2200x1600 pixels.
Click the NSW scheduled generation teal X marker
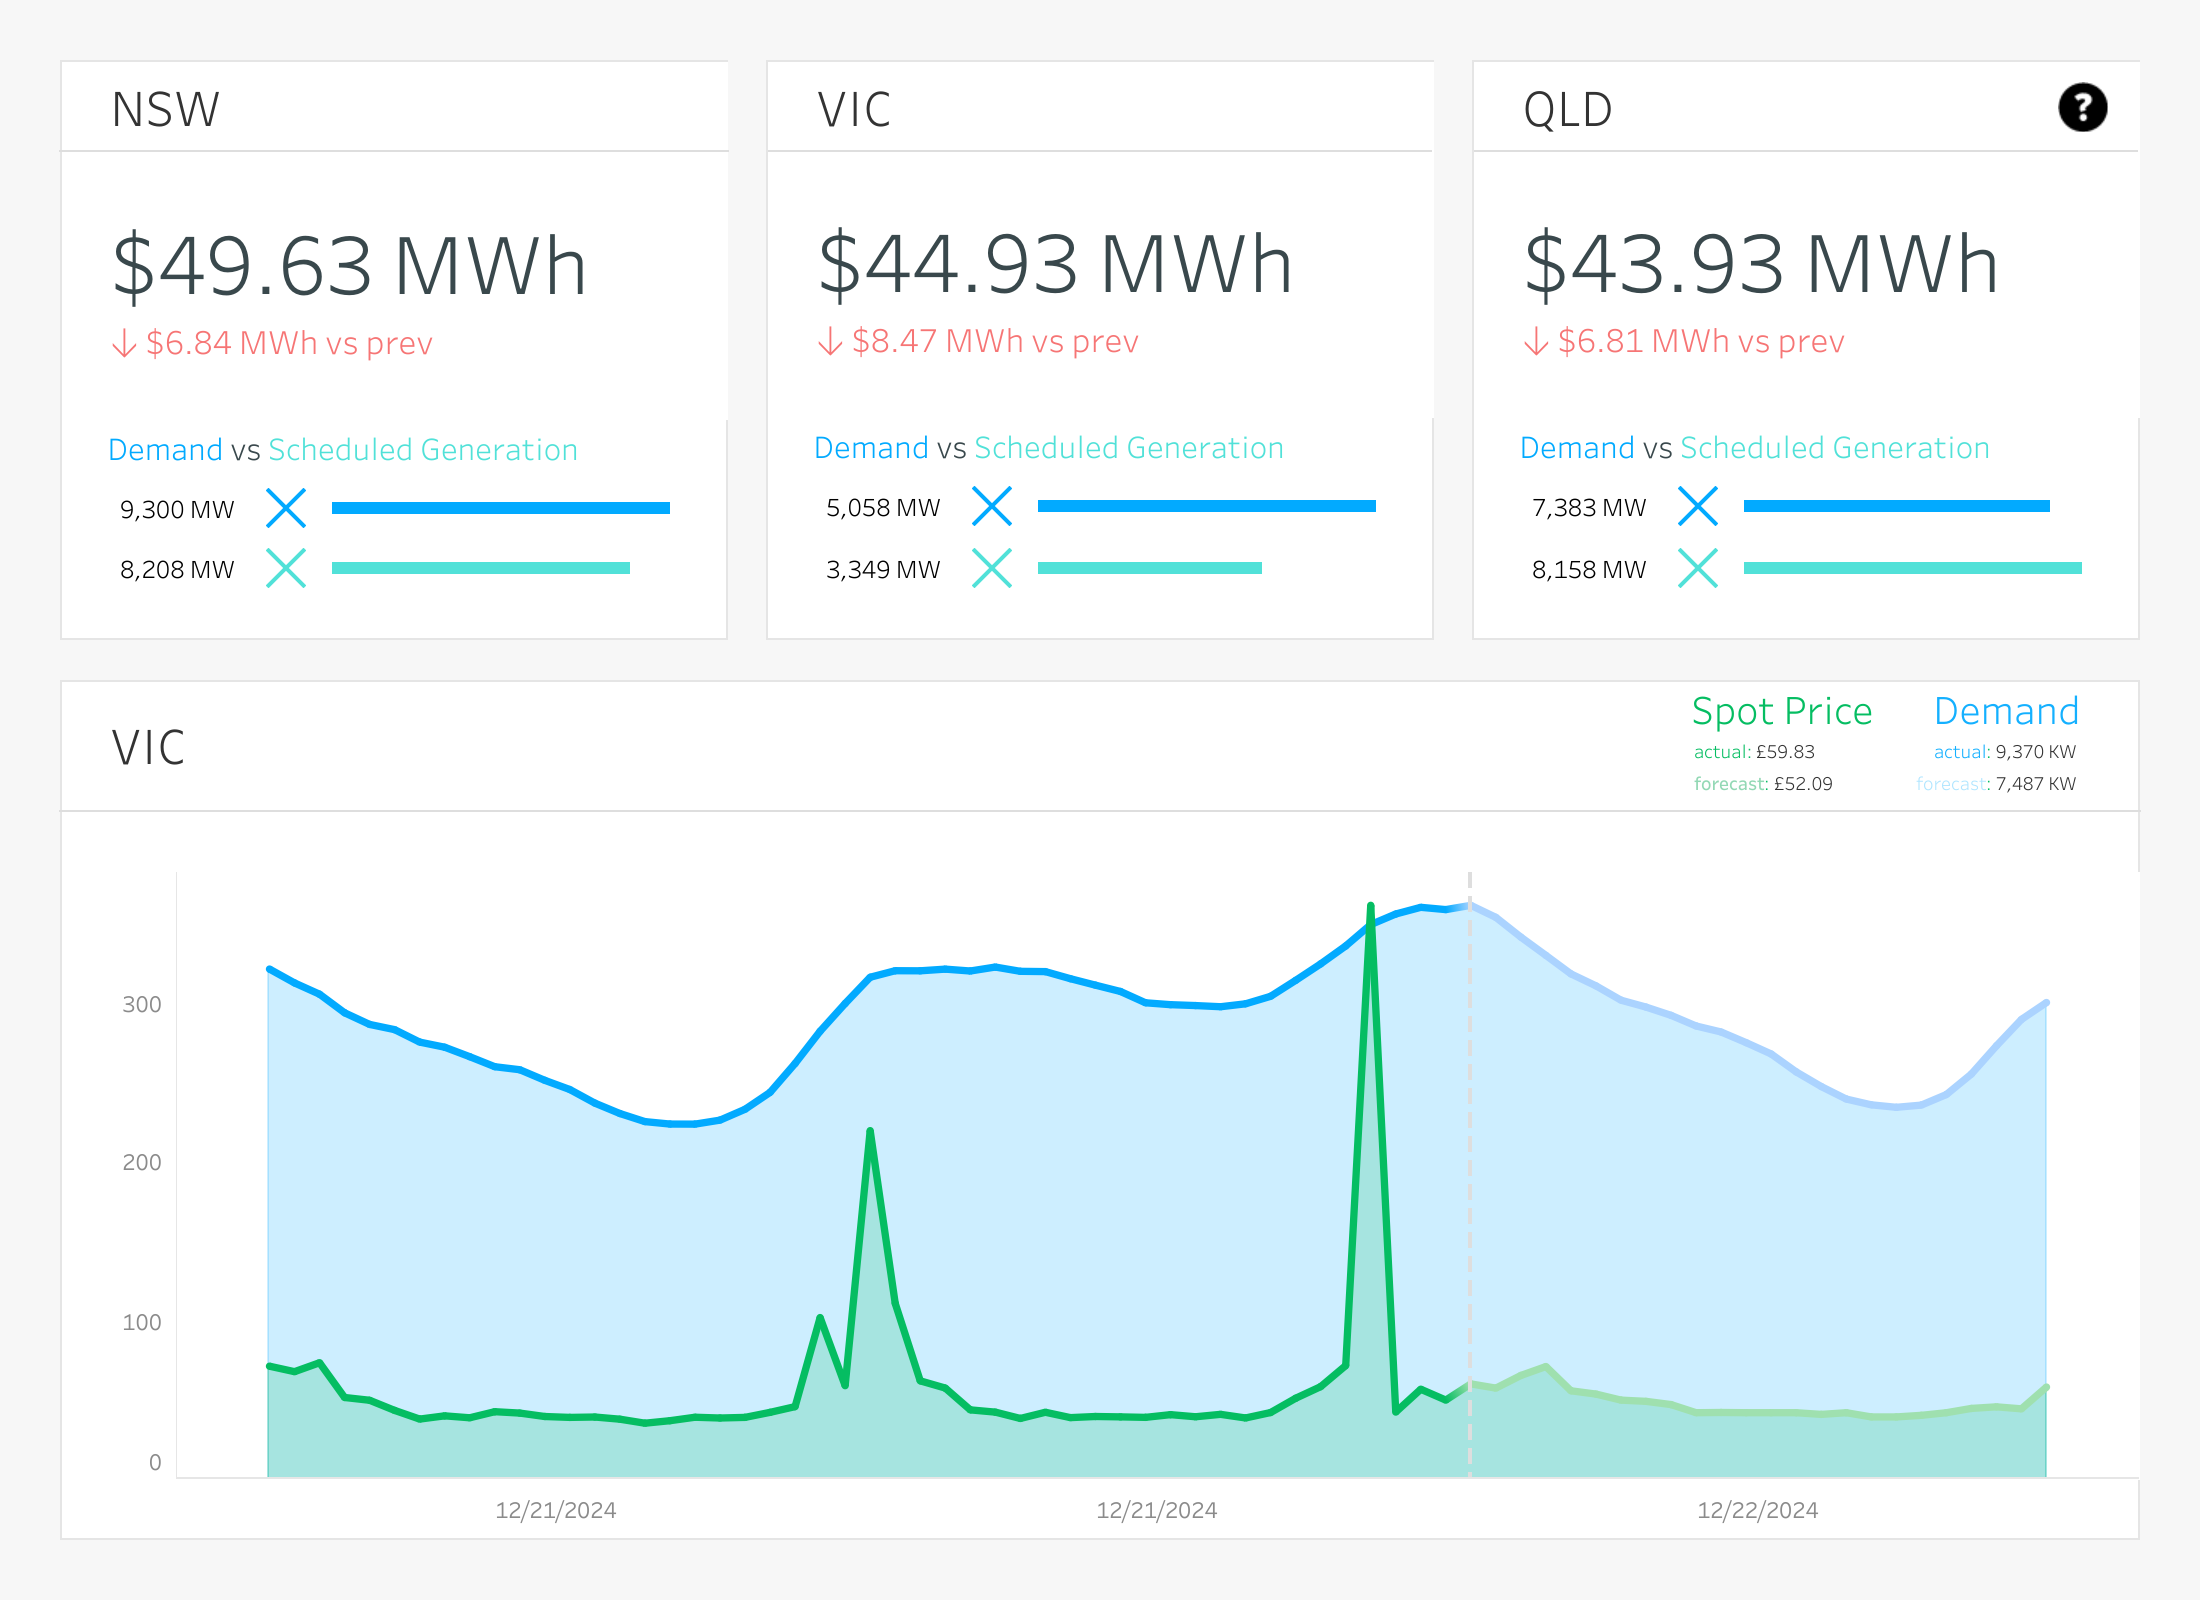coord(286,568)
